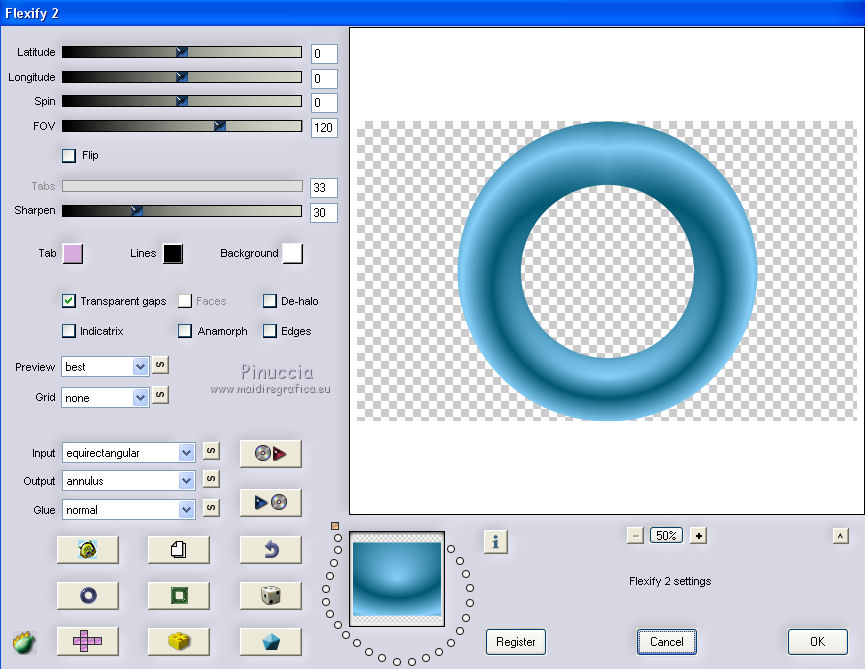Viewport: 865px width, 669px height.
Task: Open the Lines black color swatch
Action: pyautogui.click(x=173, y=254)
